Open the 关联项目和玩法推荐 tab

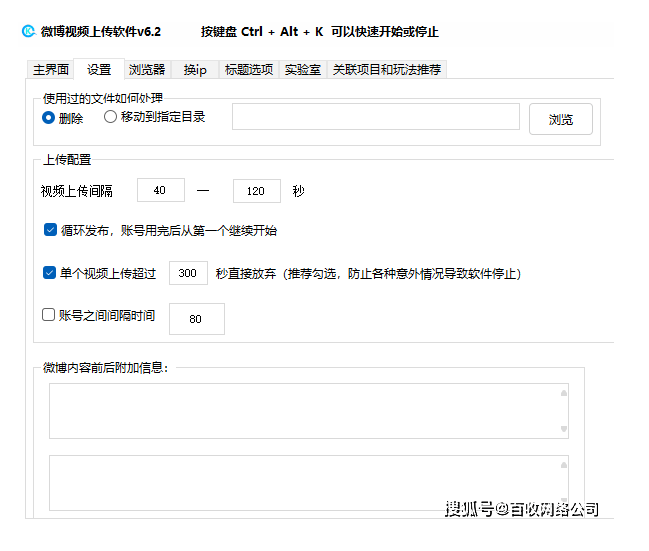387,69
